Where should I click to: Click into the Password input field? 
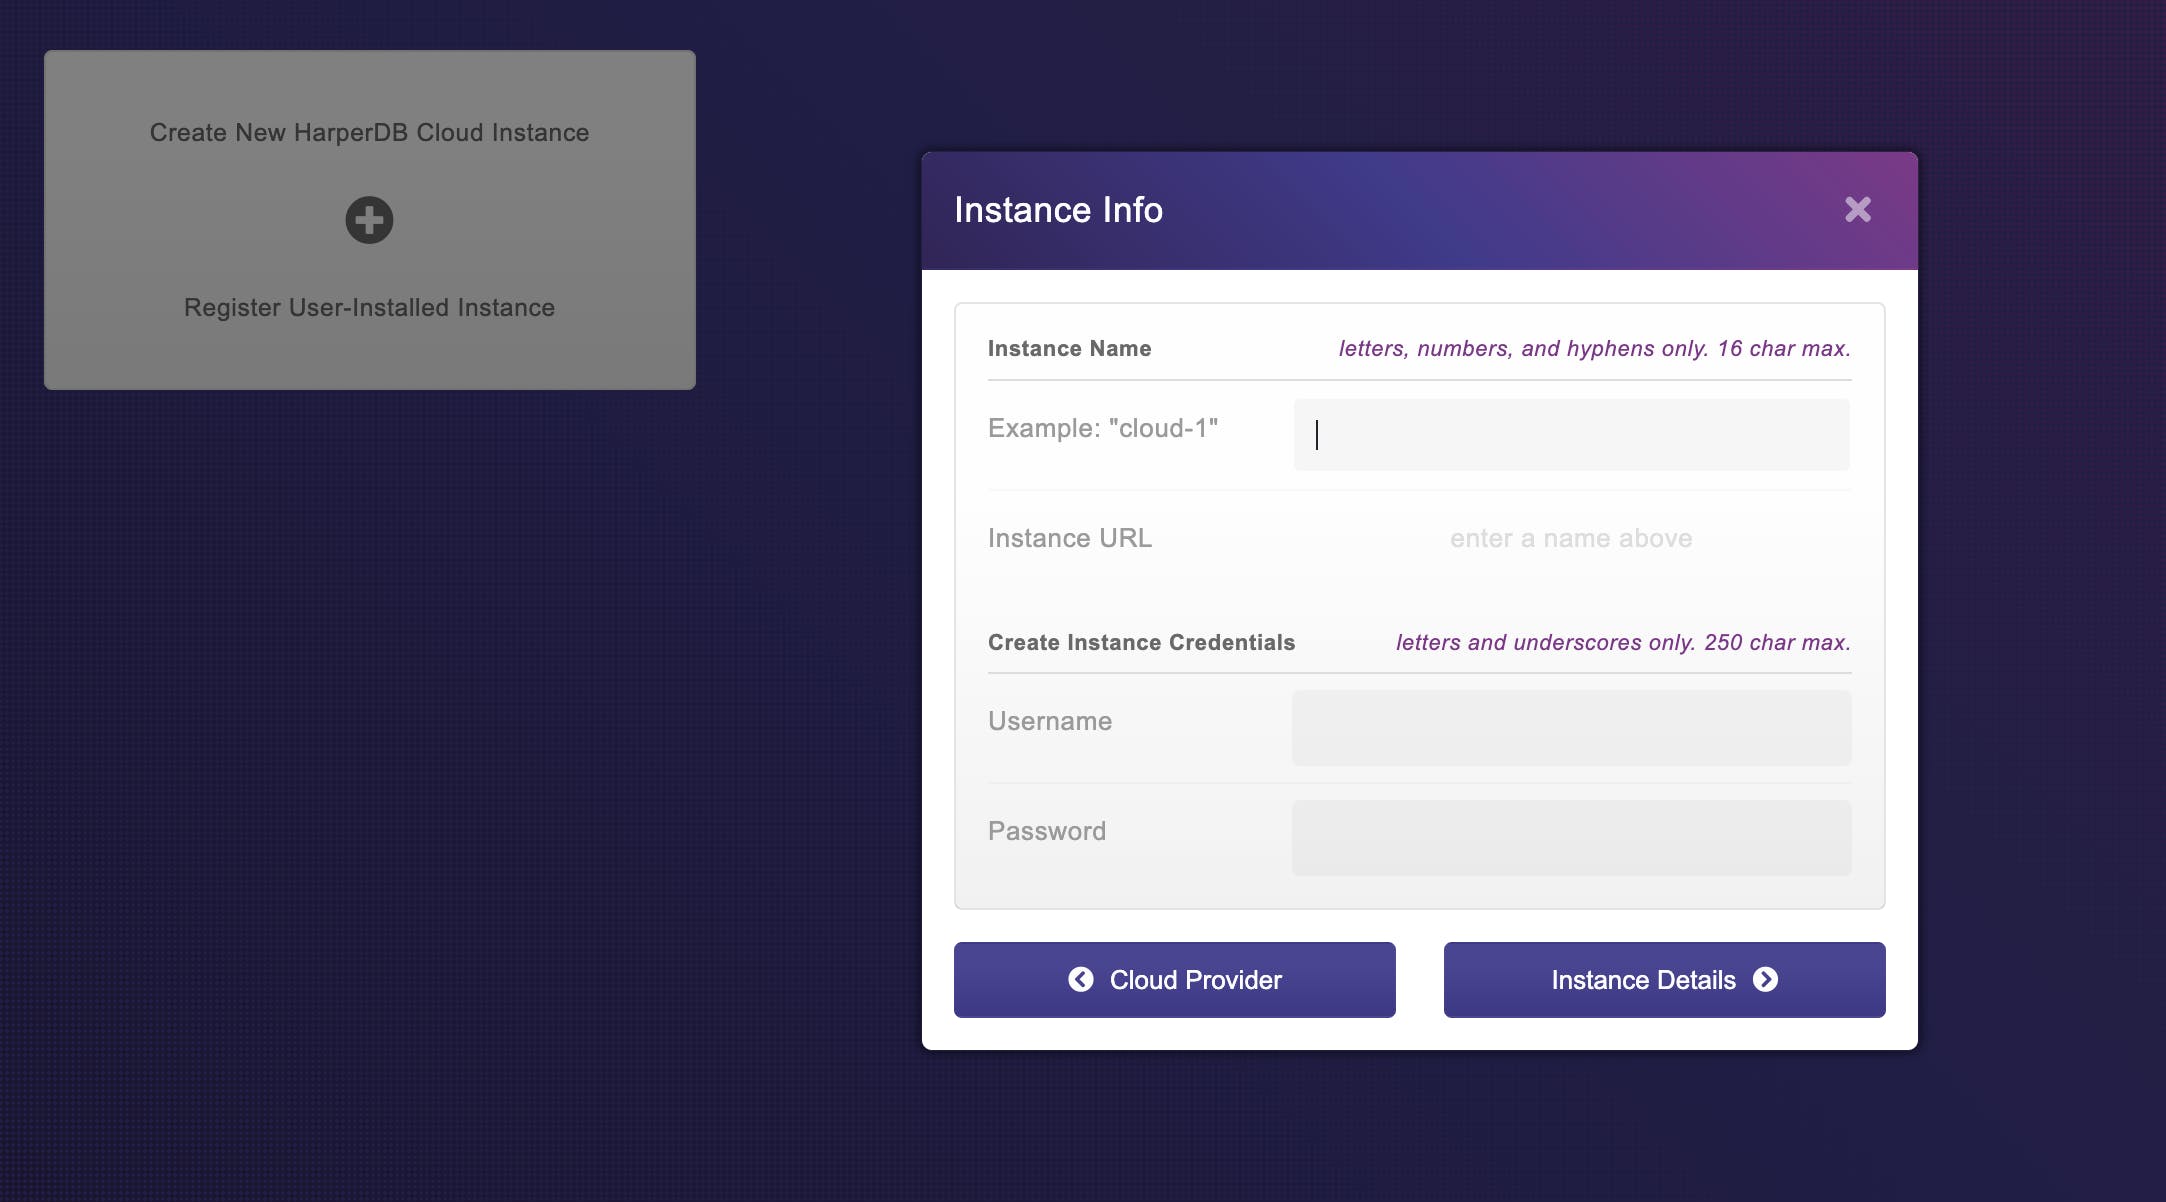click(x=1571, y=838)
